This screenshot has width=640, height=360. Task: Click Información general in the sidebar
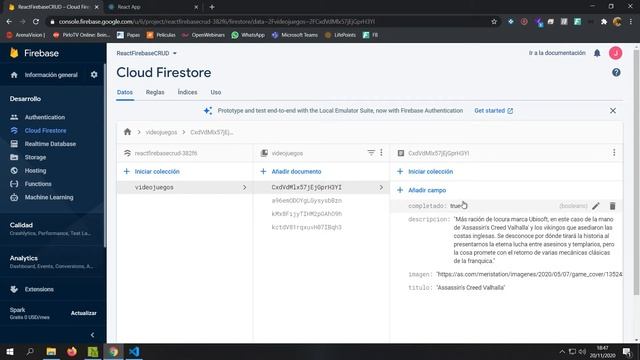[51, 75]
